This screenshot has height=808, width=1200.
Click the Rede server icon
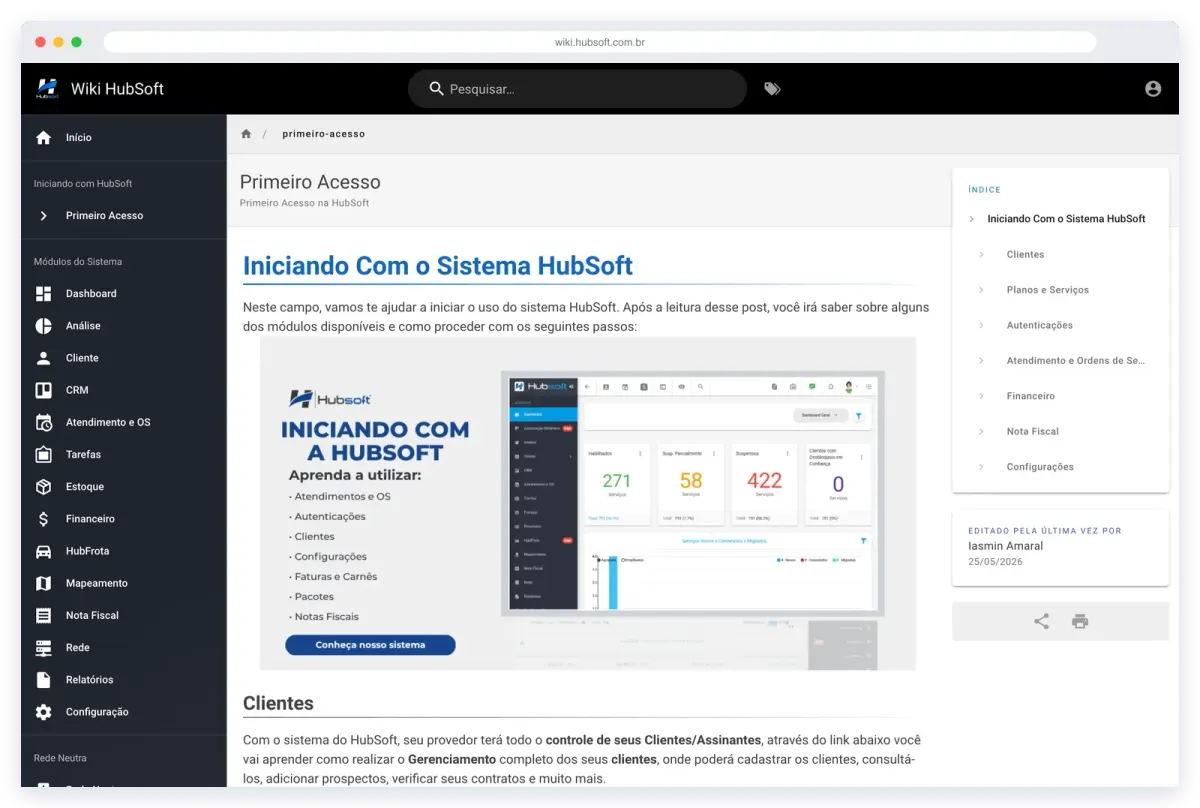(x=43, y=648)
